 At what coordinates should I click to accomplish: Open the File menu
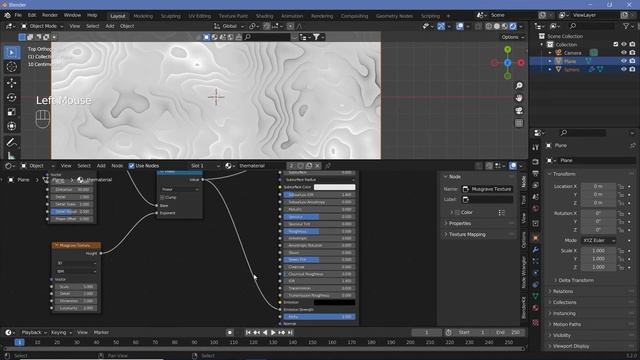pyautogui.click(x=18, y=15)
